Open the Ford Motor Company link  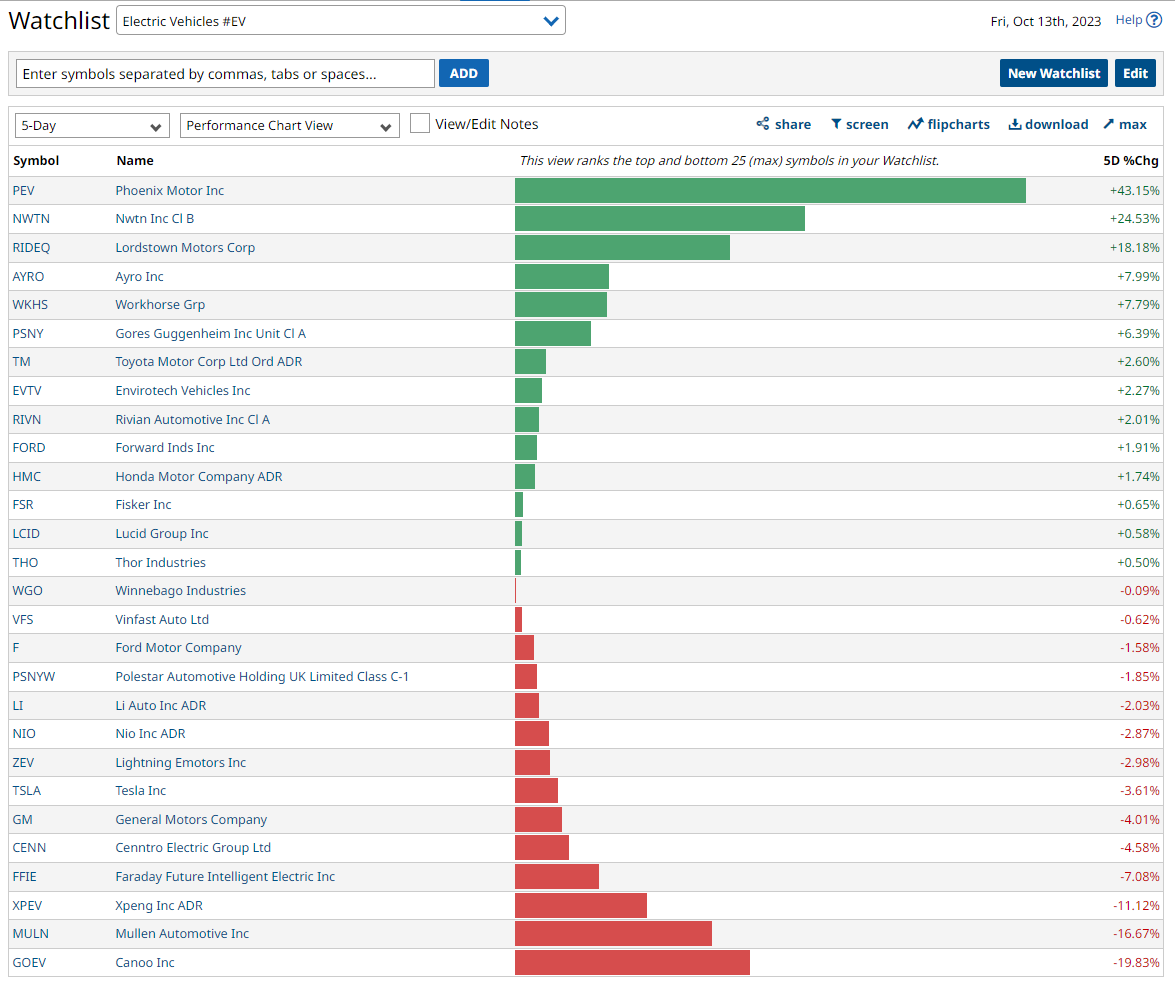pos(178,648)
